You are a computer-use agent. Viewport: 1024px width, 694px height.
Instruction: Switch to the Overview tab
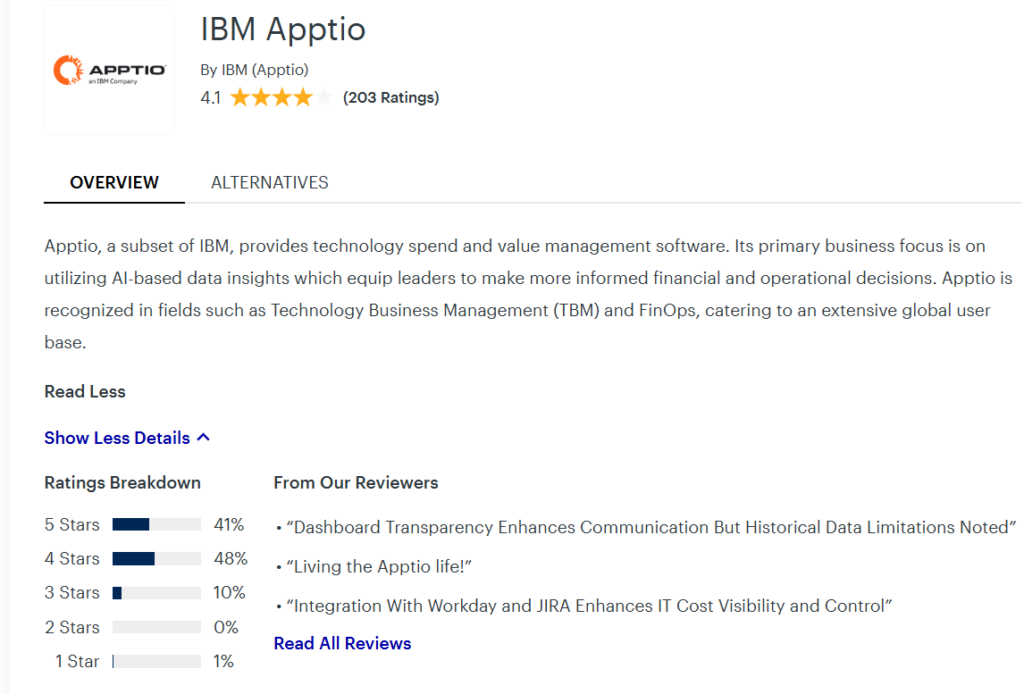[x=114, y=183]
